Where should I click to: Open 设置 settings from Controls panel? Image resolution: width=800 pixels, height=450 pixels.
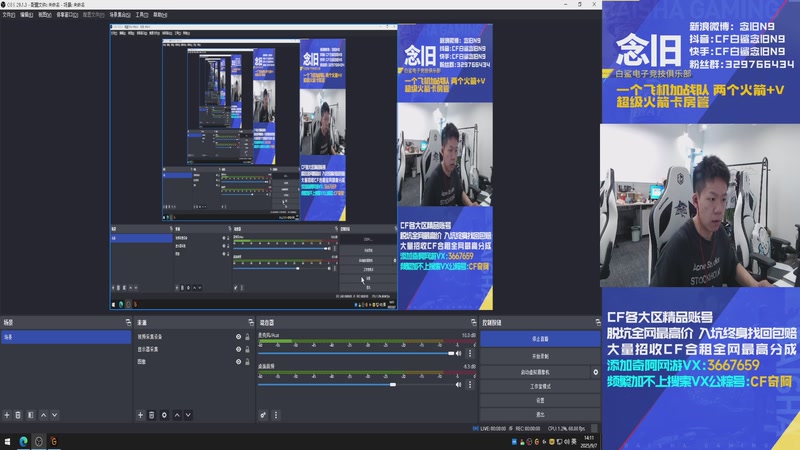pos(540,401)
